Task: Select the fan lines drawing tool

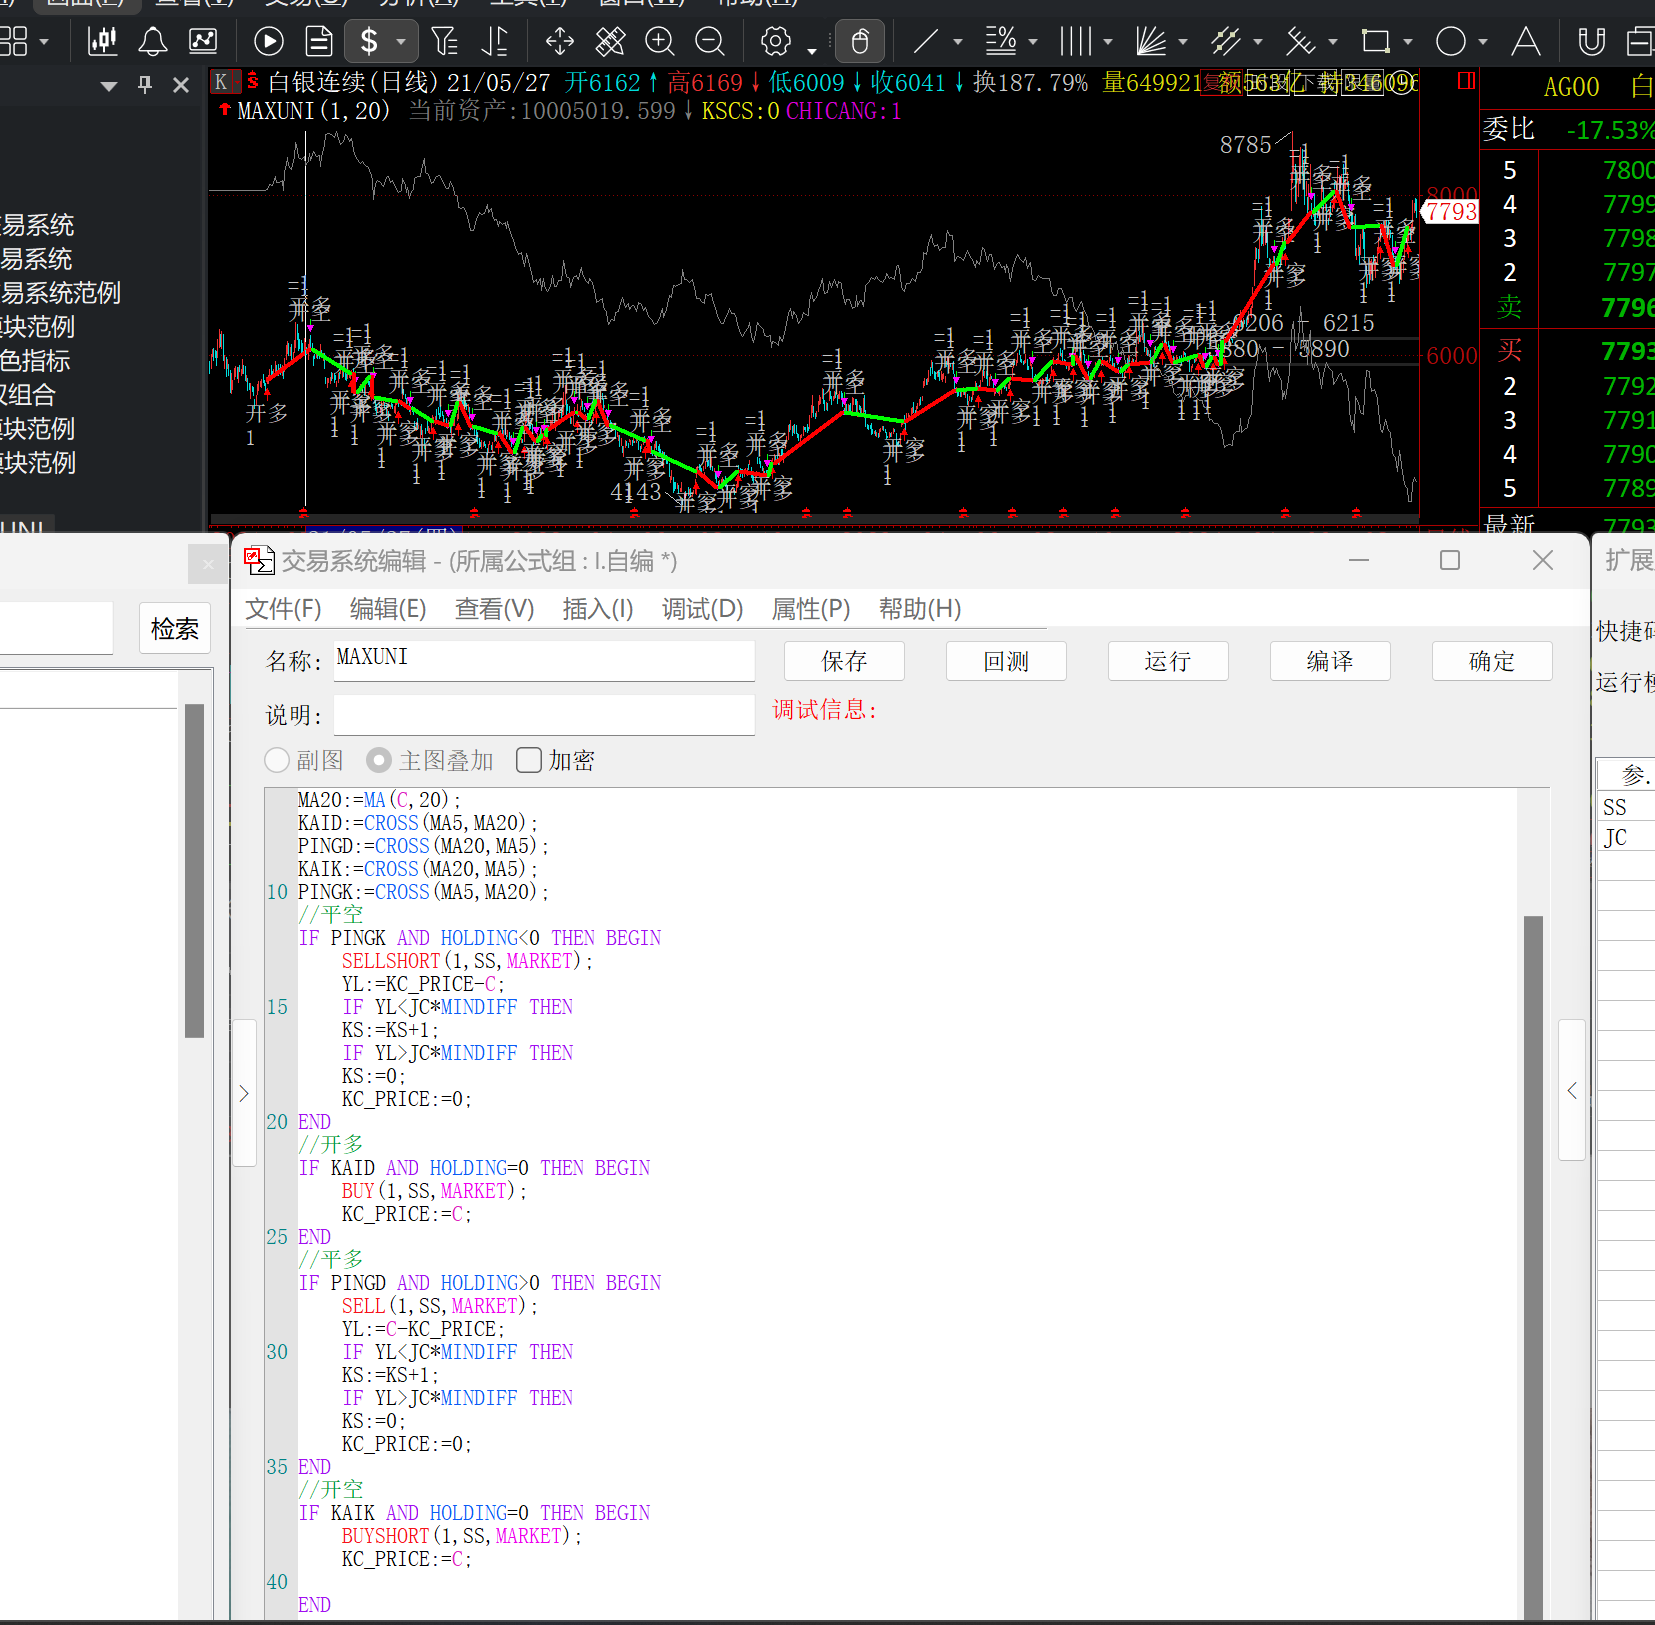Action: [x=1151, y=41]
